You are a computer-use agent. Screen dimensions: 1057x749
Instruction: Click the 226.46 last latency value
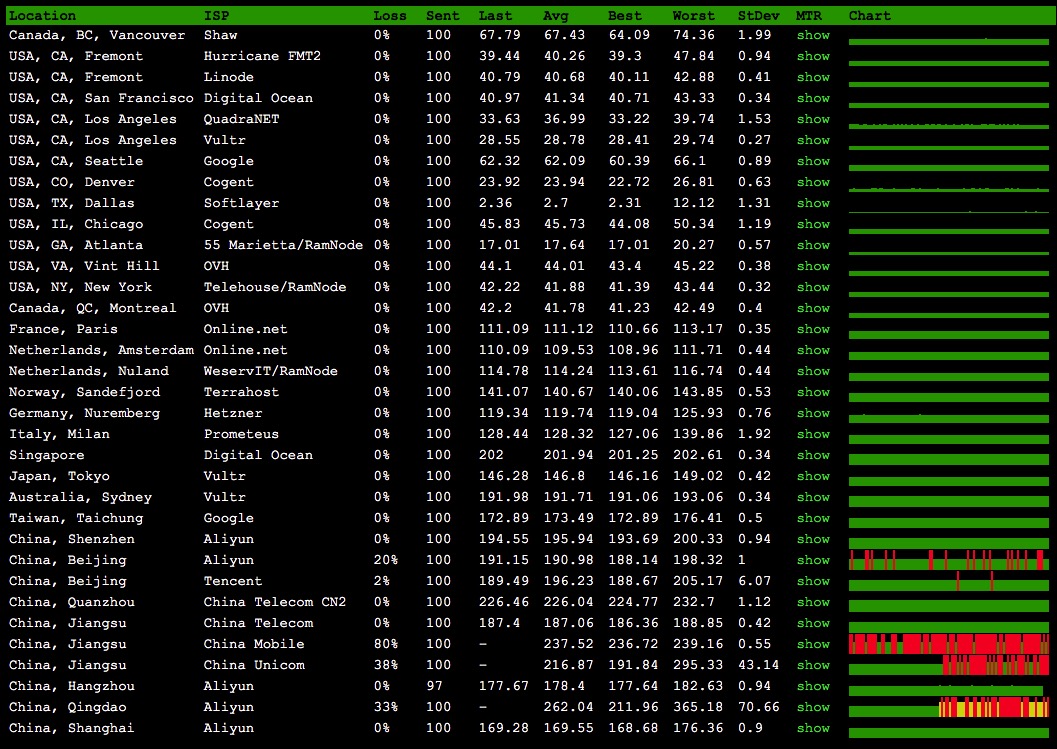tap(504, 602)
